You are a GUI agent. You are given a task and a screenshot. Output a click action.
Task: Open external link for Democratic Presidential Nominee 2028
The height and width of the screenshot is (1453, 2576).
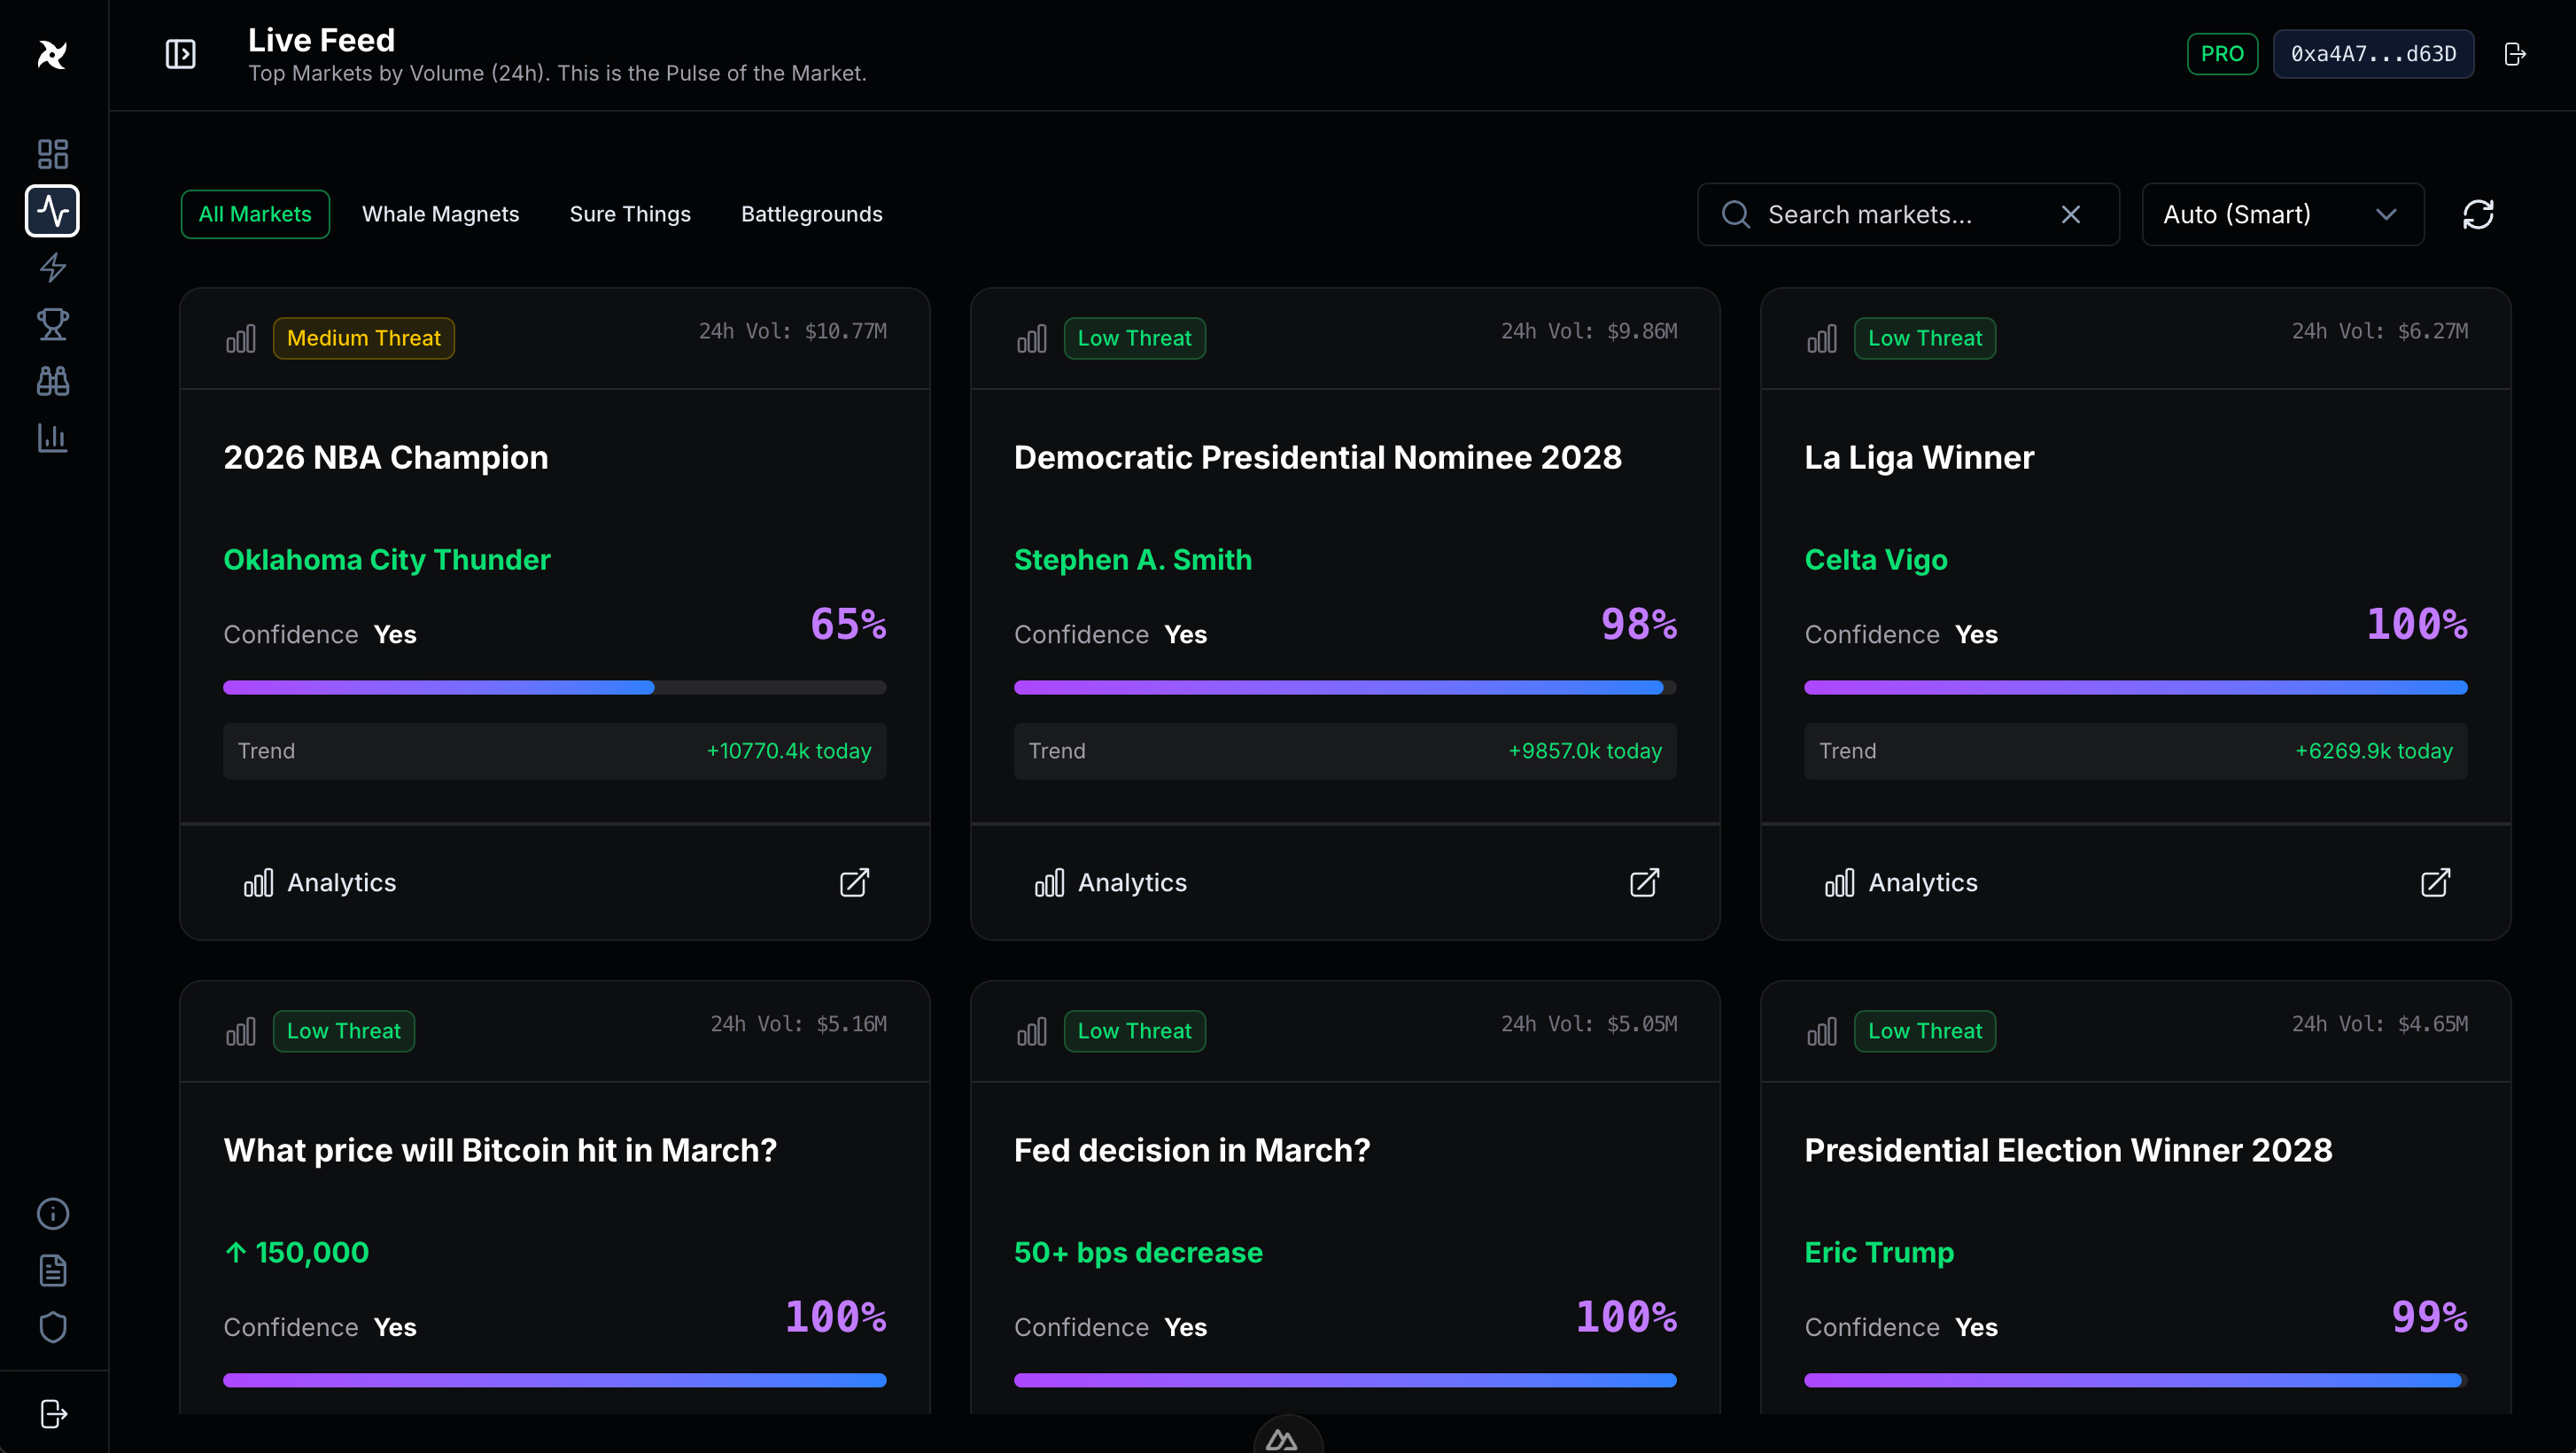click(x=1645, y=883)
